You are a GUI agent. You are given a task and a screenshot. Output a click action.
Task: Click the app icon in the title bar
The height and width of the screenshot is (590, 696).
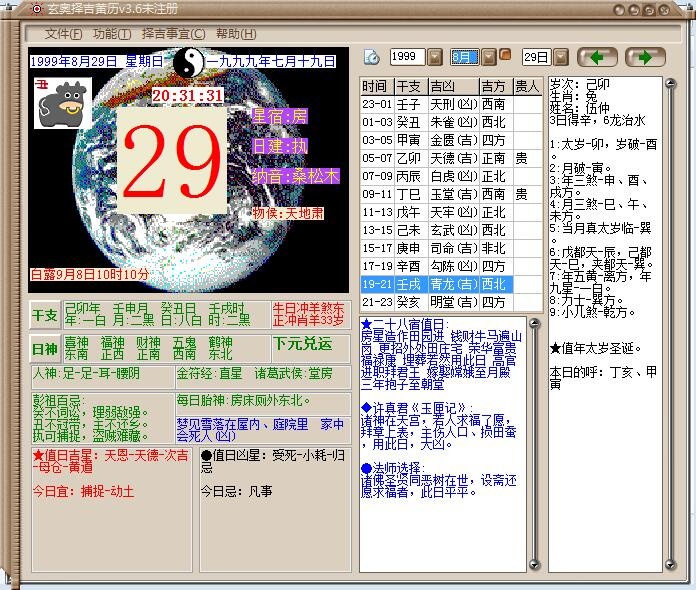click(37, 9)
